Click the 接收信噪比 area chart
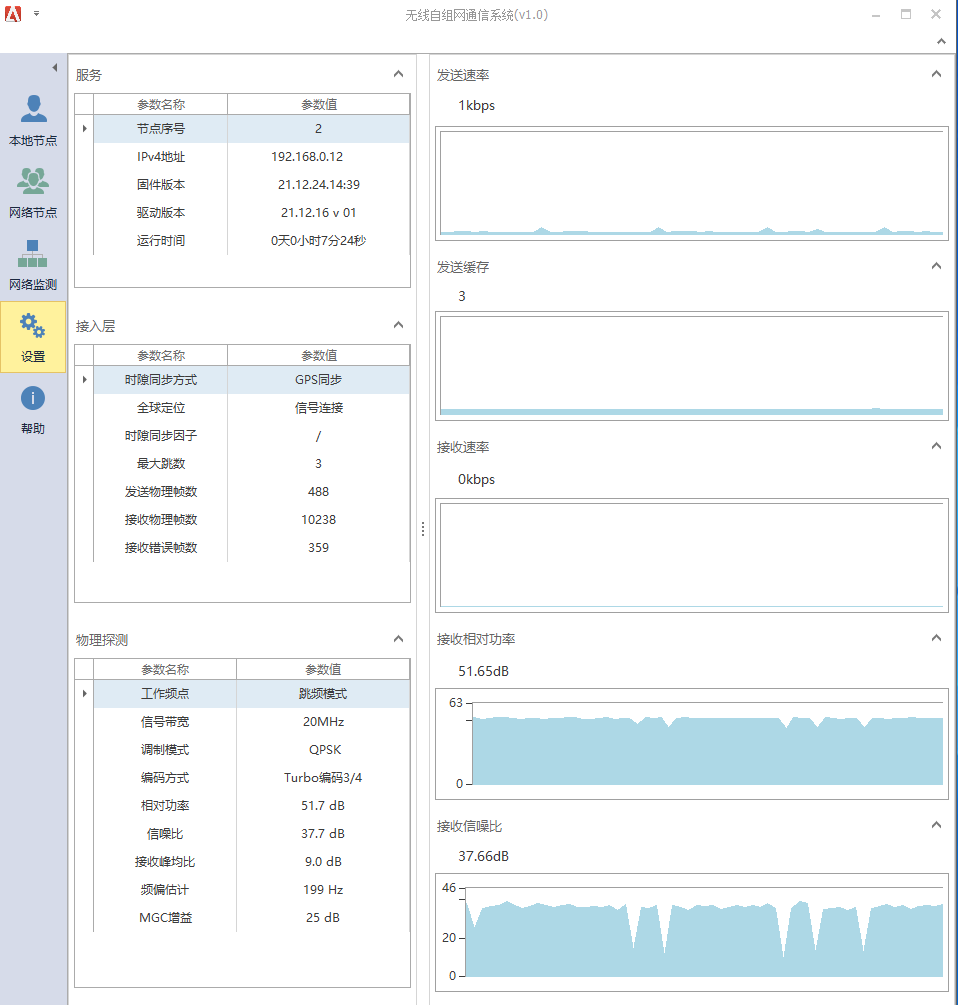This screenshot has width=958, height=1005. point(691,932)
